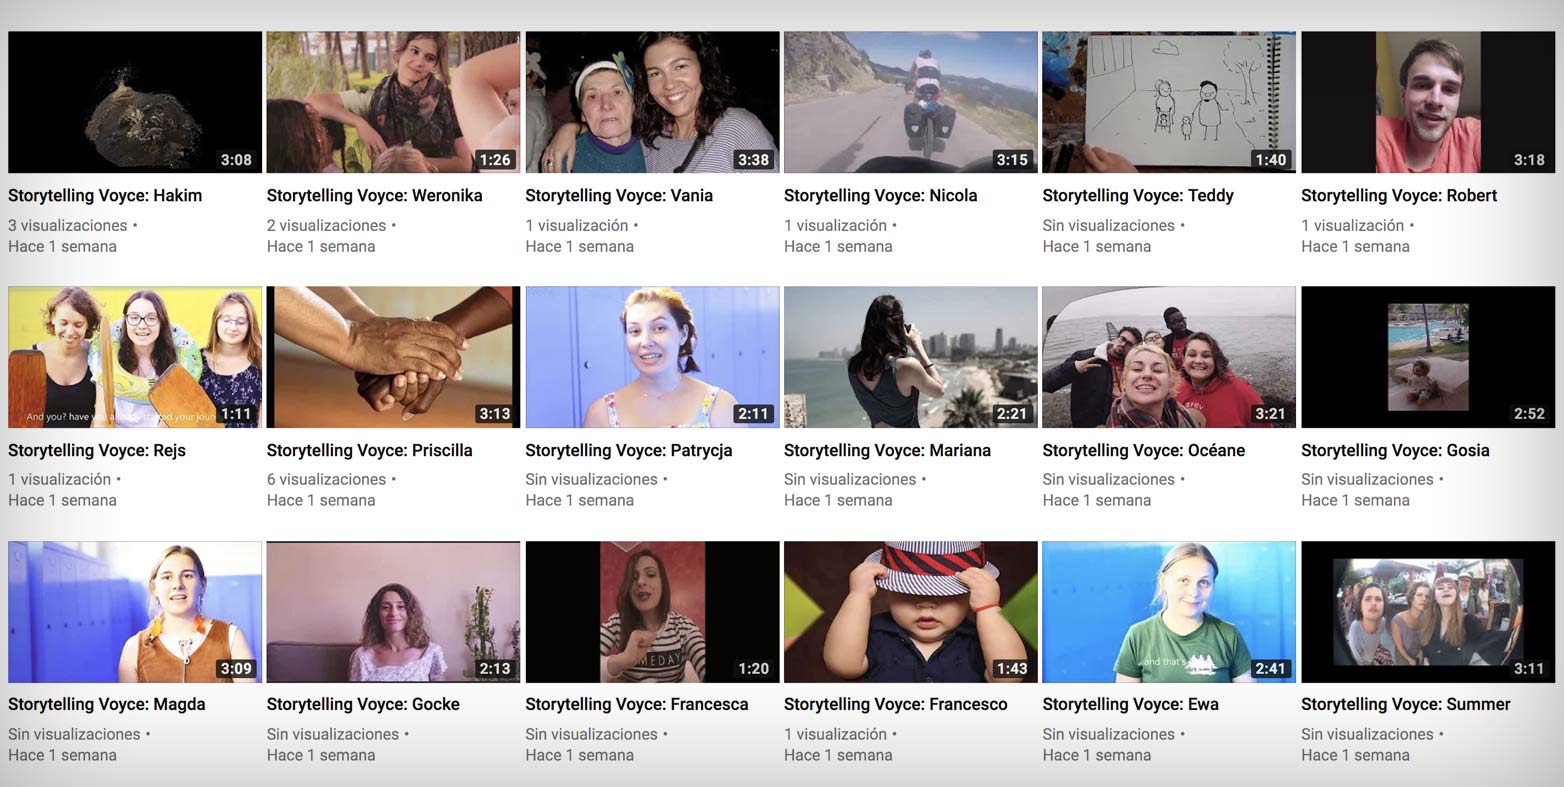Viewport: 1564px width, 787px height.
Task: Play the Magda video thumbnail
Action: pyautogui.click(x=135, y=612)
